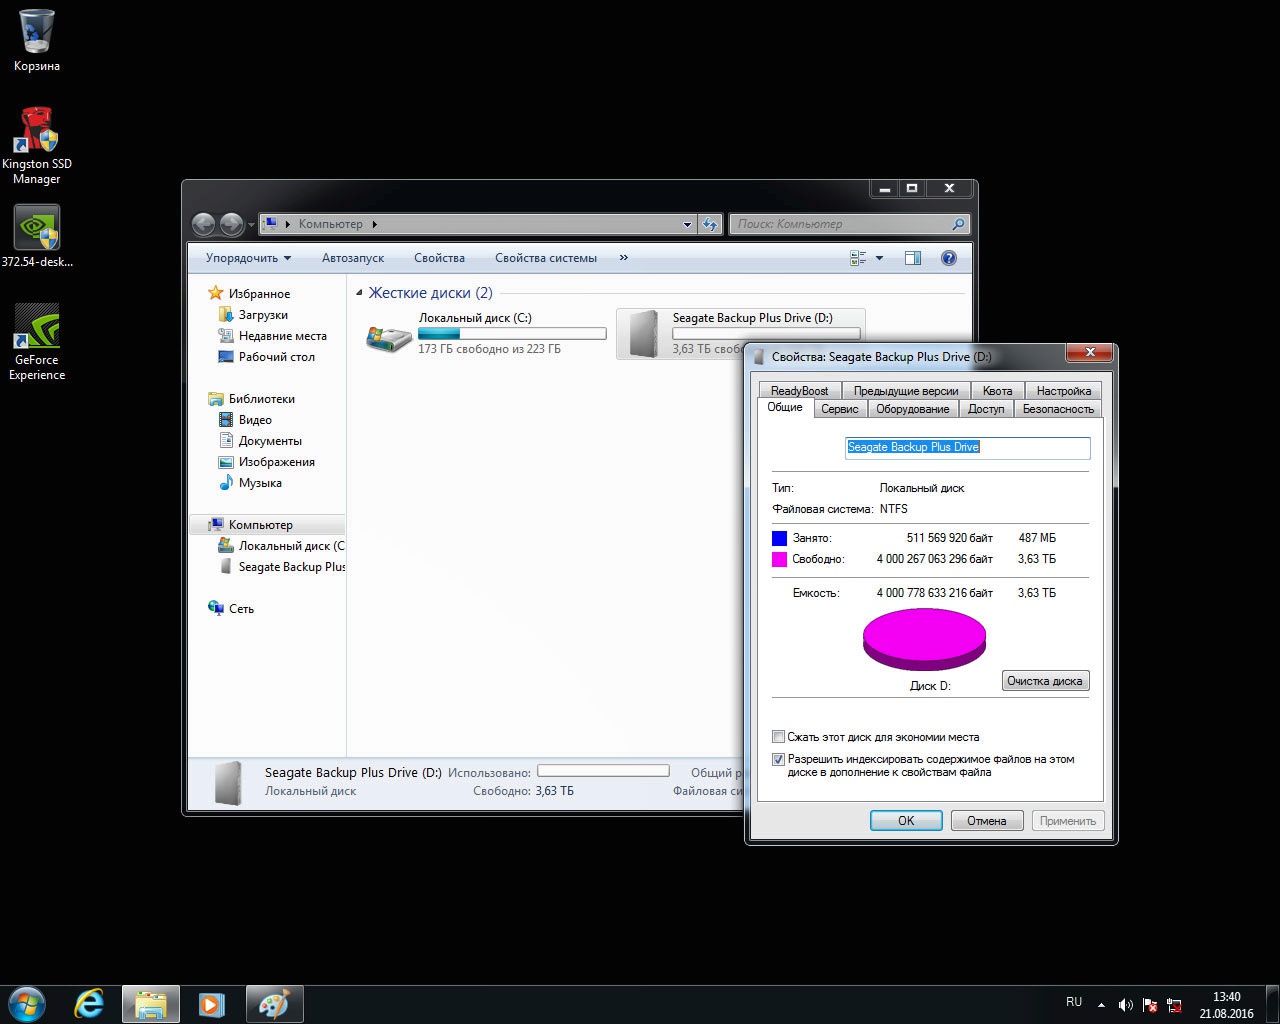Open Windows Media Player from the taskbar
This screenshot has width=1280, height=1024.
tap(211, 1004)
